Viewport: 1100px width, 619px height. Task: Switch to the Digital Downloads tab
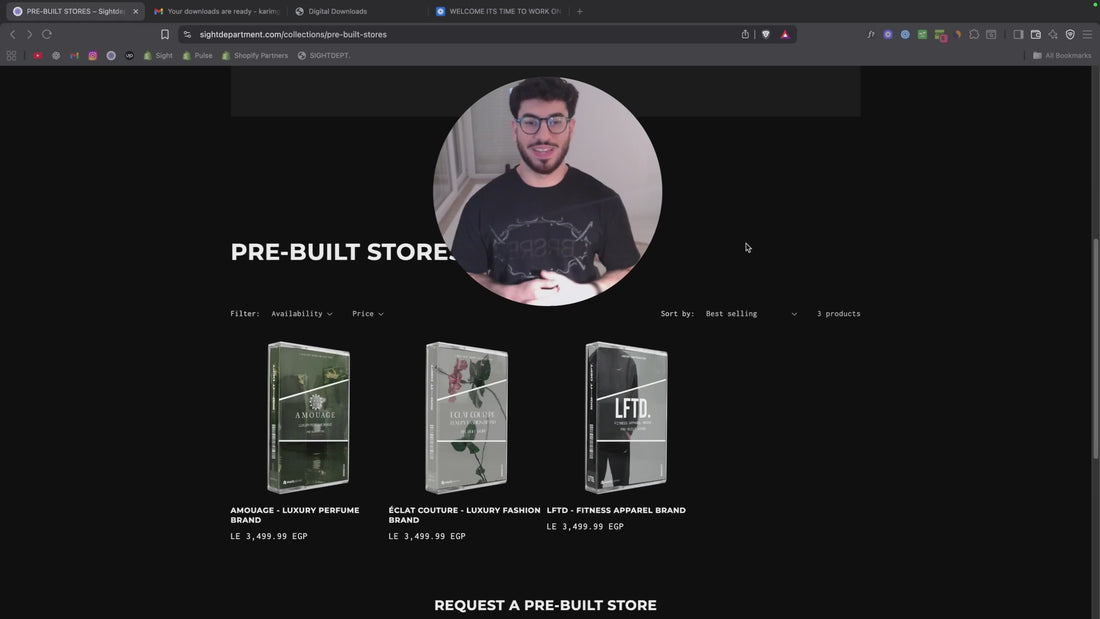click(x=337, y=12)
